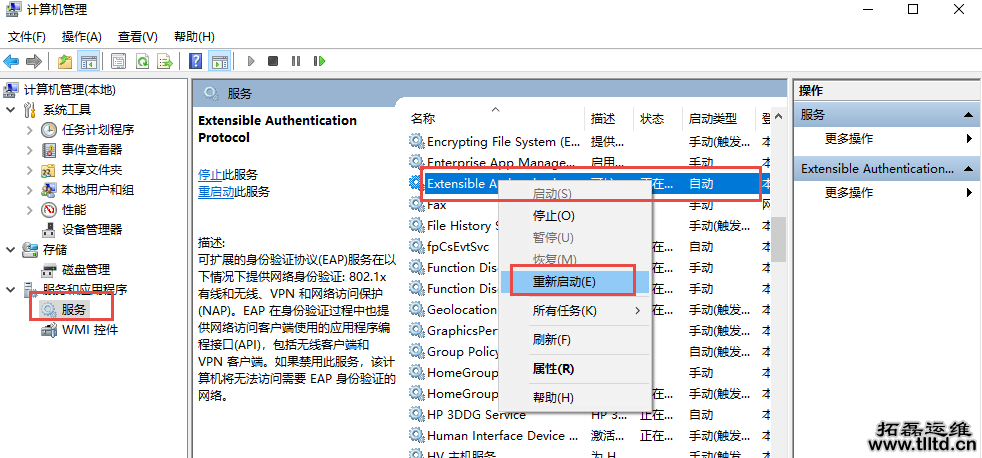Click the 重启动 link to restart this service
Viewport: 982px width, 458px height.
pos(216,192)
